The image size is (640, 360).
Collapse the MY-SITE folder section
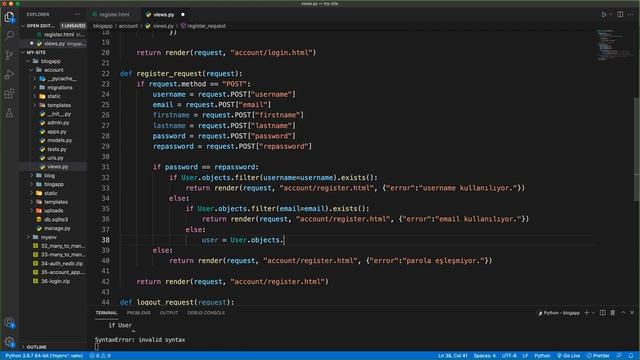(36, 52)
